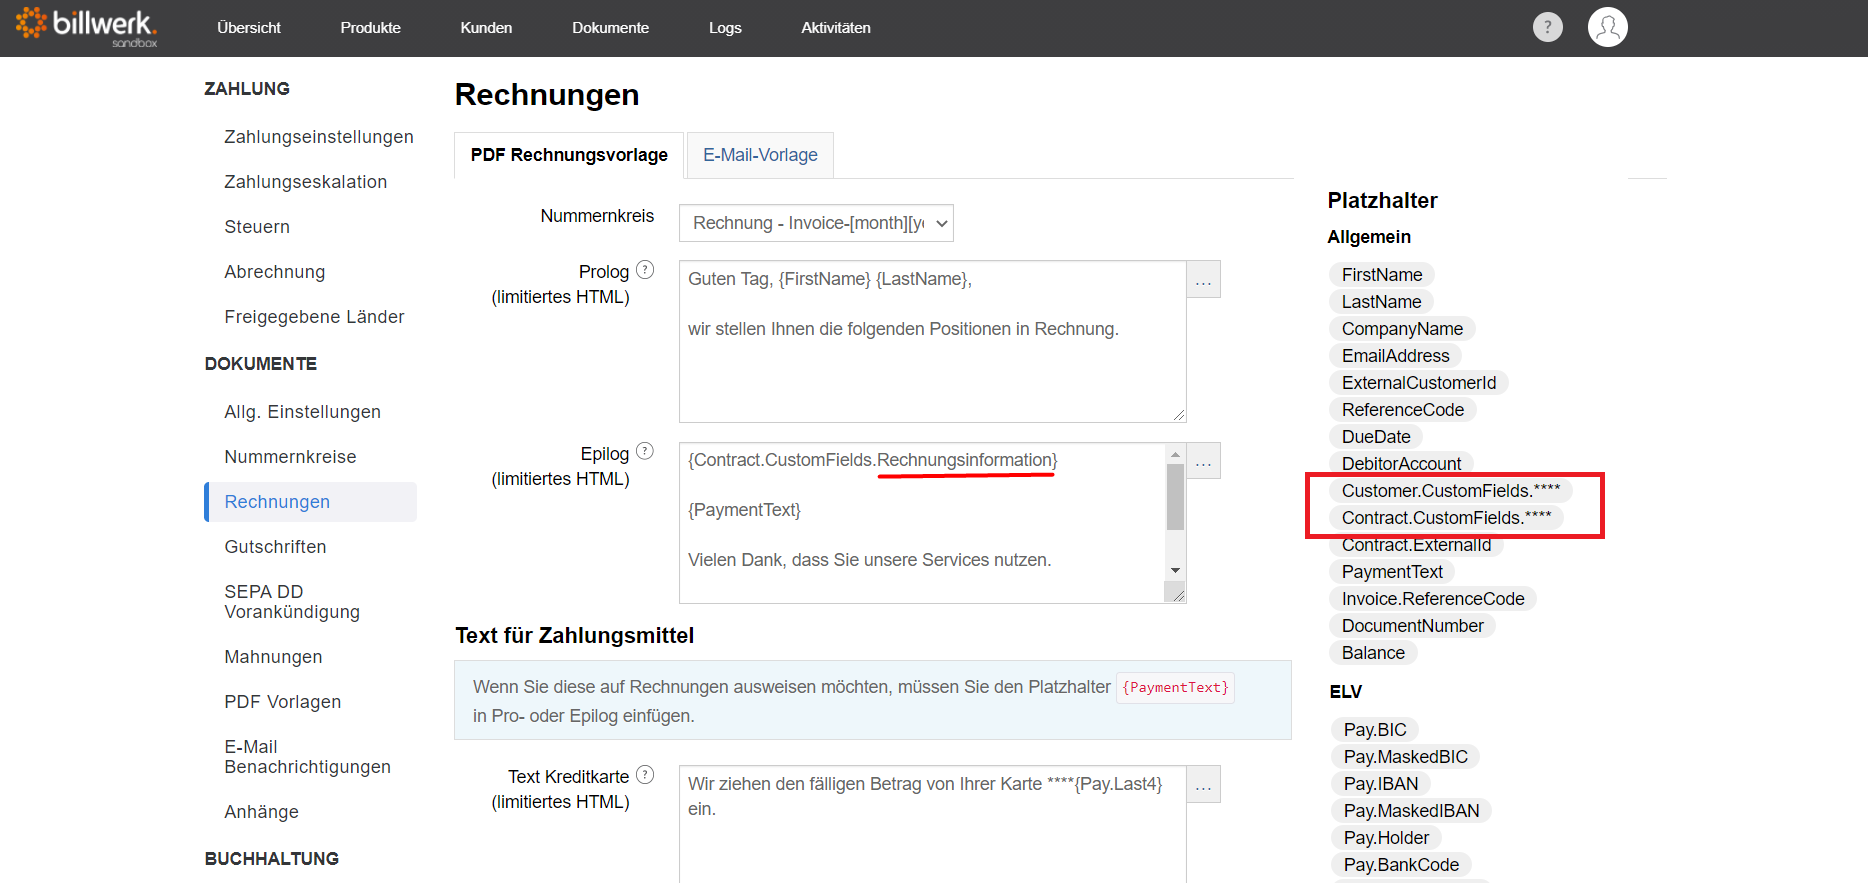Viewport: 1868px width, 883px height.
Task: Click the Epilog scrollbar thumb
Action: pyautogui.click(x=1175, y=496)
